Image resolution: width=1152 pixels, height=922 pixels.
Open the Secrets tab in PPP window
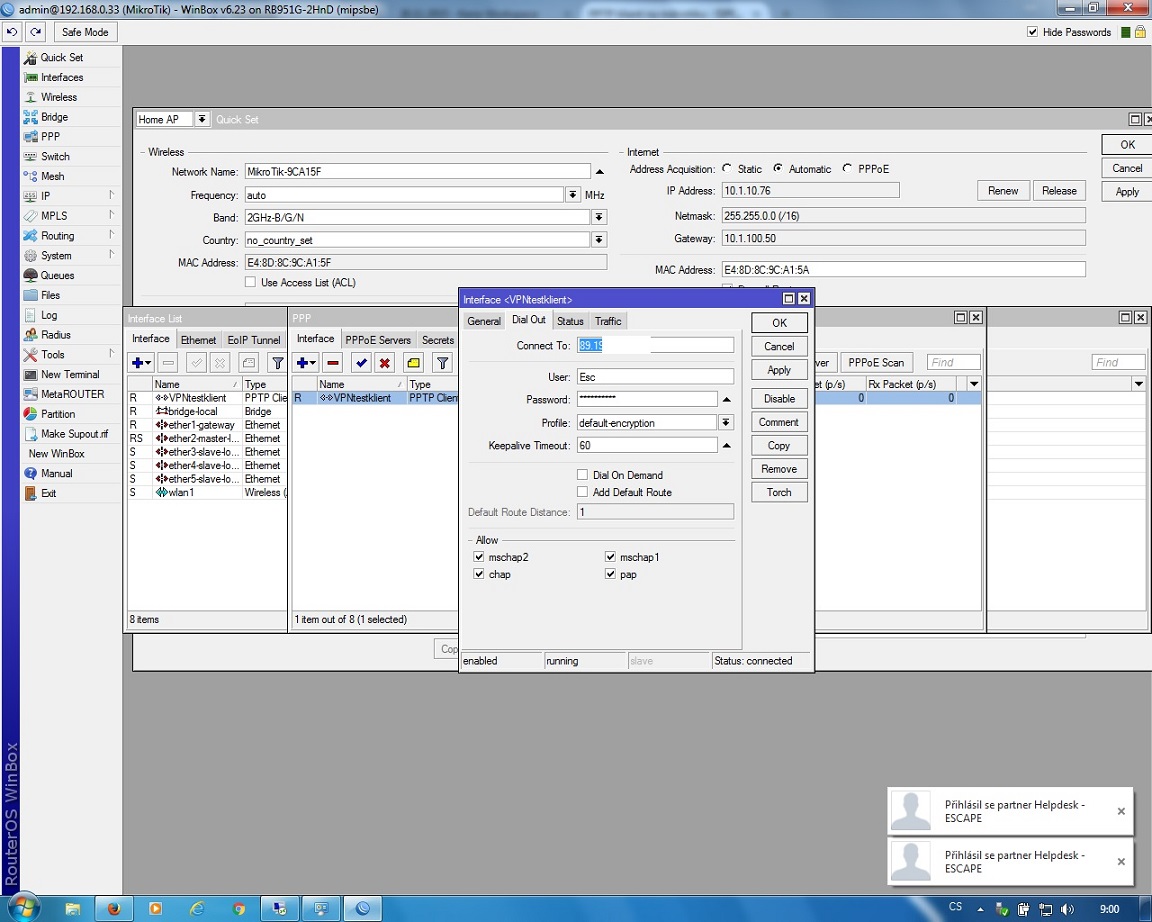click(438, 339)
